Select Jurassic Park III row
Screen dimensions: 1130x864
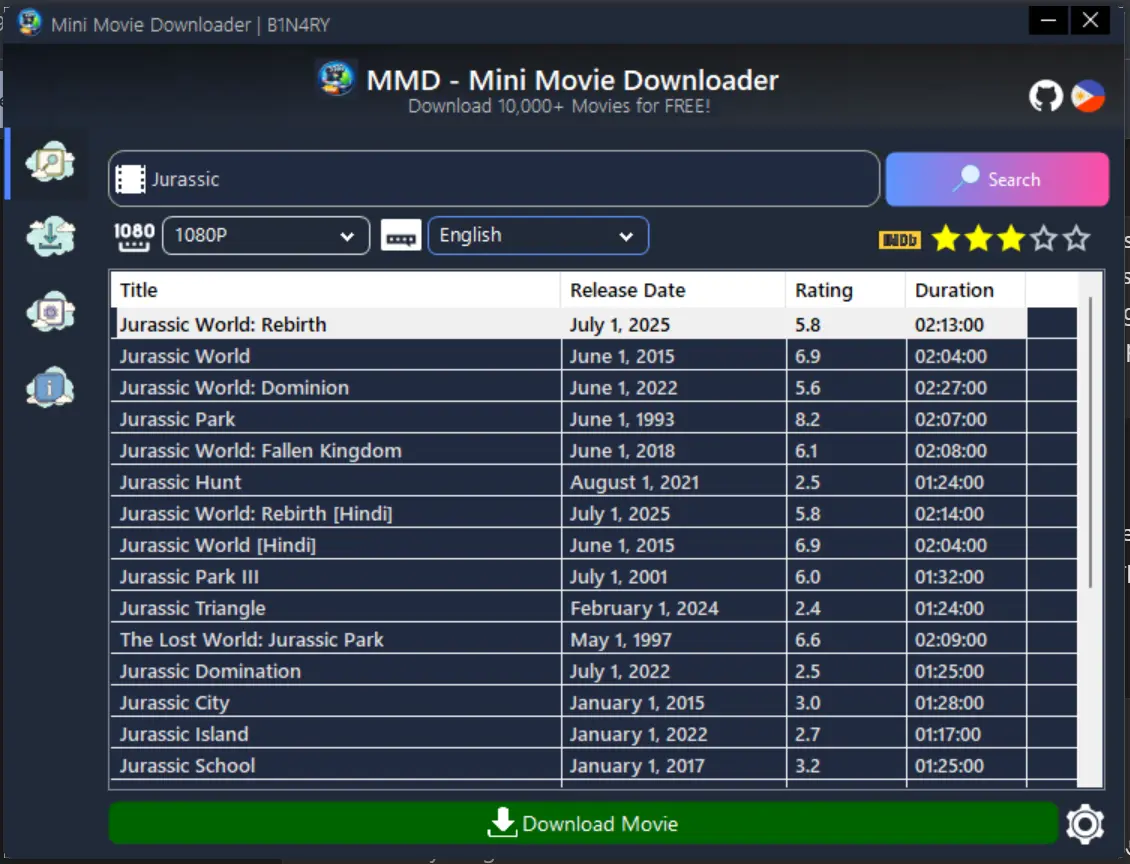coord(594,577)
